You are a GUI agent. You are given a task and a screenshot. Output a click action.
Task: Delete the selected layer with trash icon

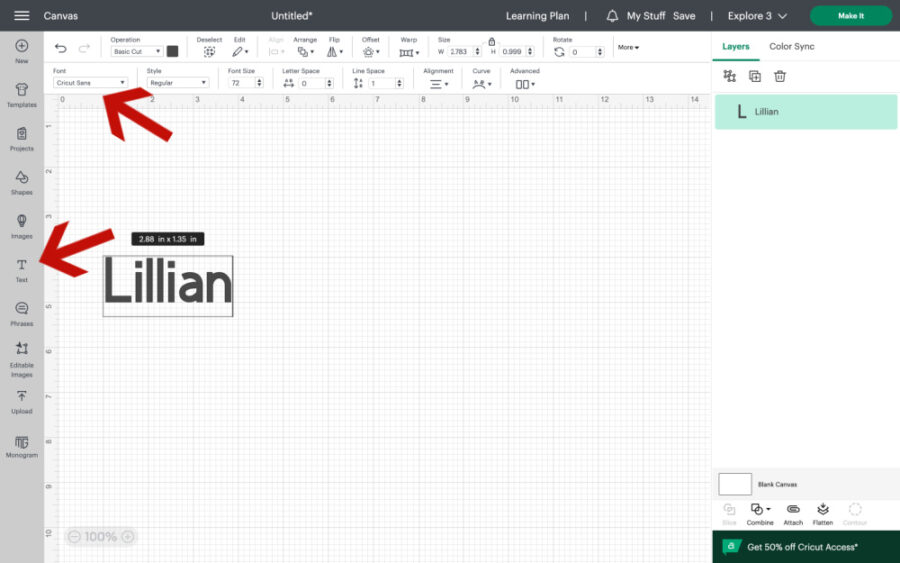pyautogui.click(x=780, y=76)
